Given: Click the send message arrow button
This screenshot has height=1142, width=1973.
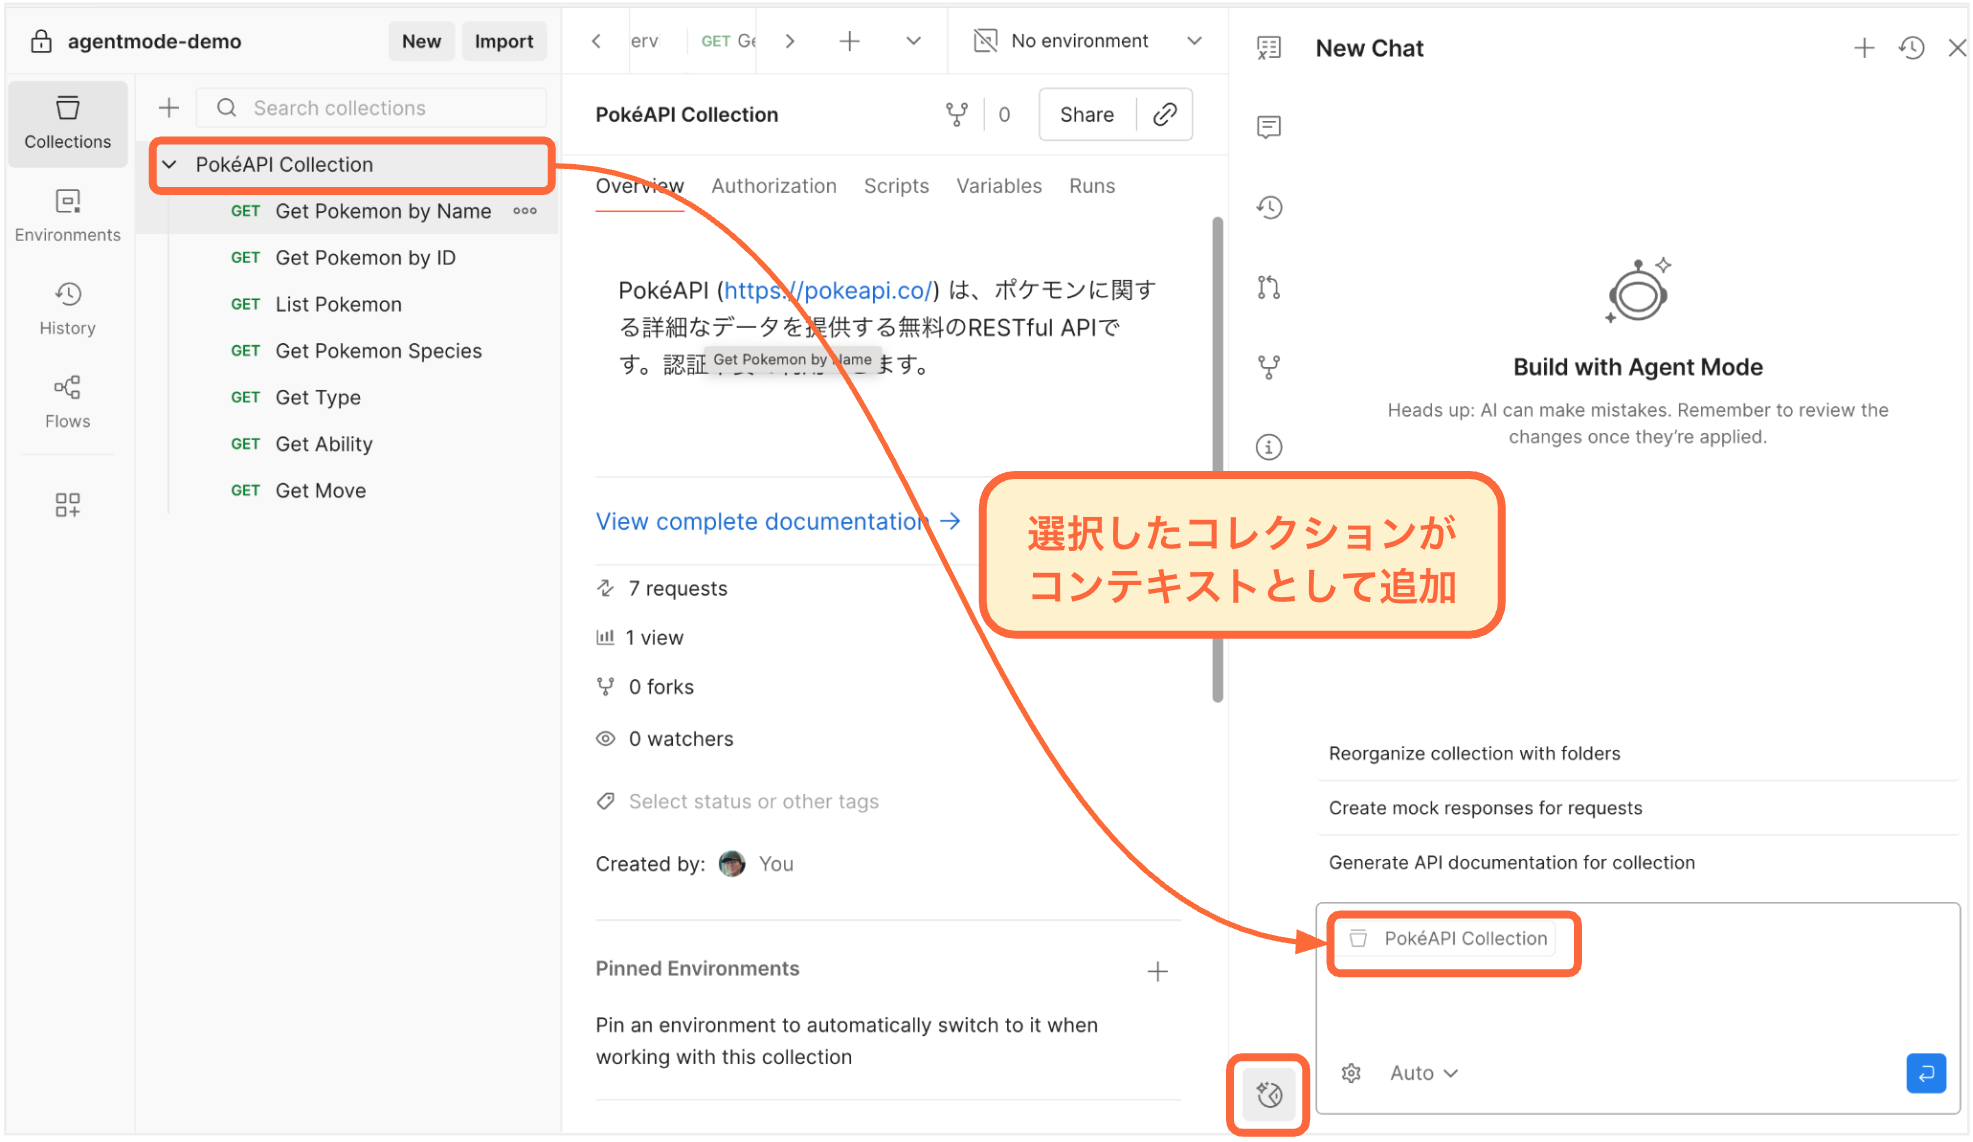Looking at the screenshot, I should [x=1925, y=1072].
